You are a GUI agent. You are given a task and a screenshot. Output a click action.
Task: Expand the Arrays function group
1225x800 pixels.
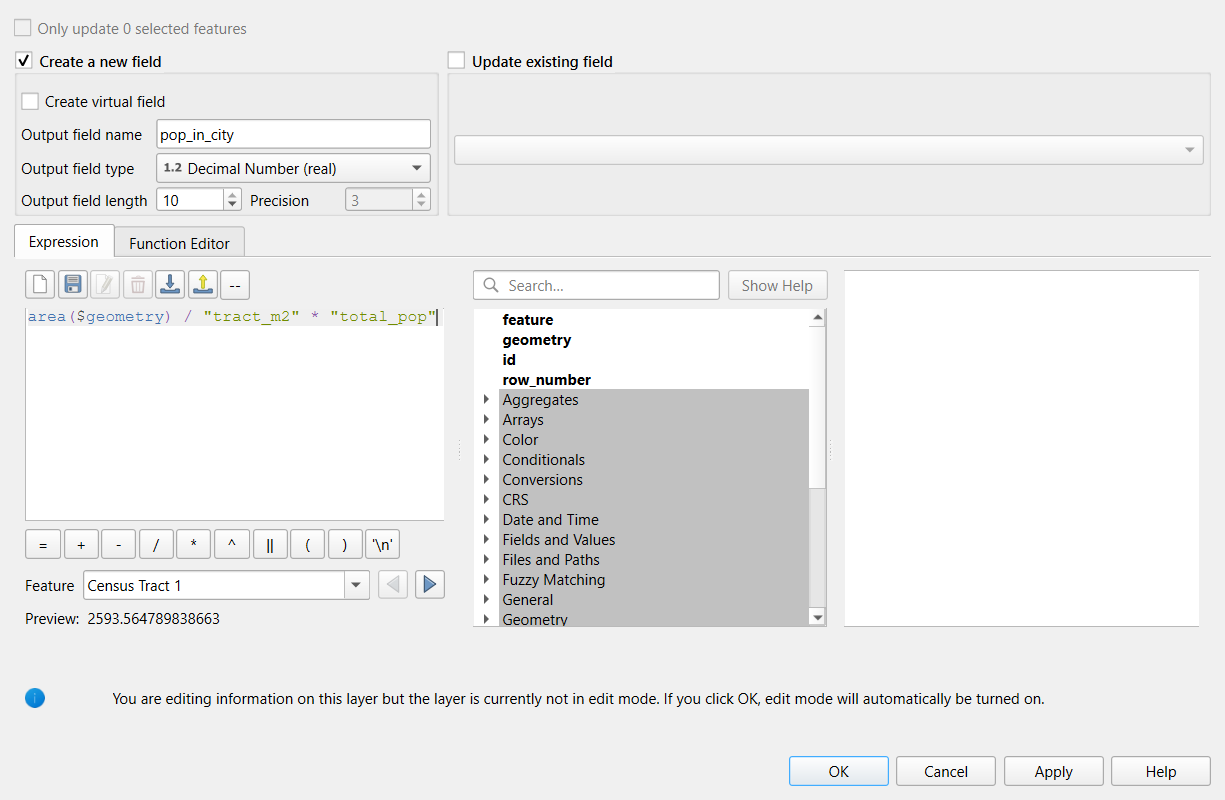(x=486, y=420)
